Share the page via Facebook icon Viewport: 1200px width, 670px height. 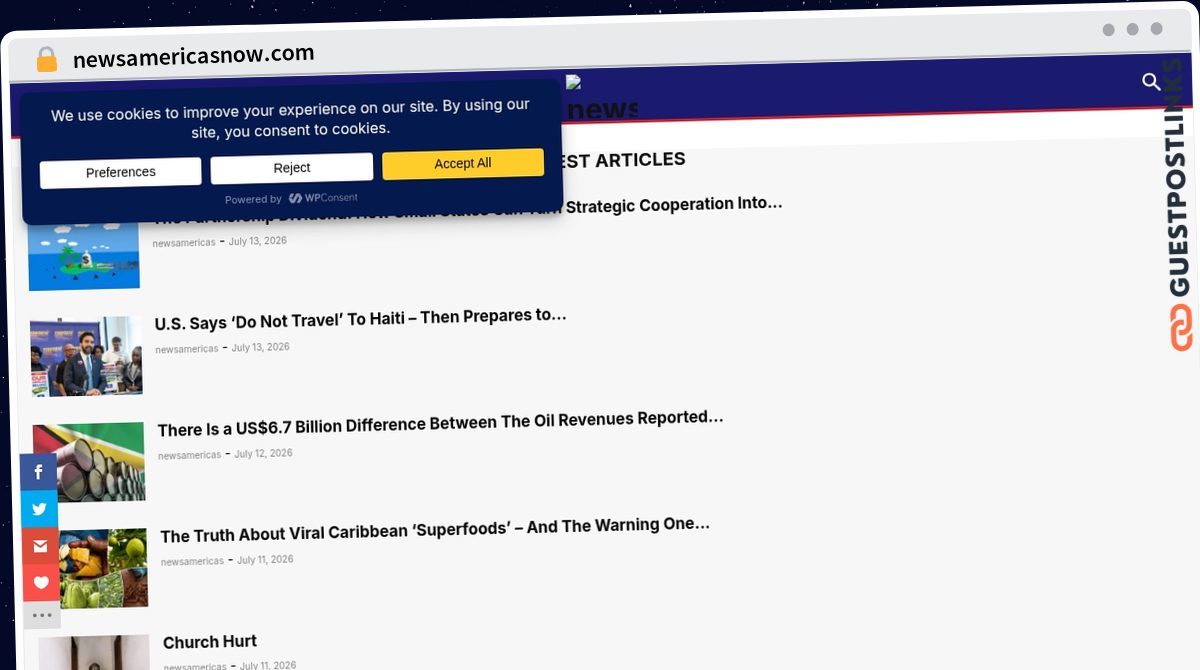tap(38, 472)
